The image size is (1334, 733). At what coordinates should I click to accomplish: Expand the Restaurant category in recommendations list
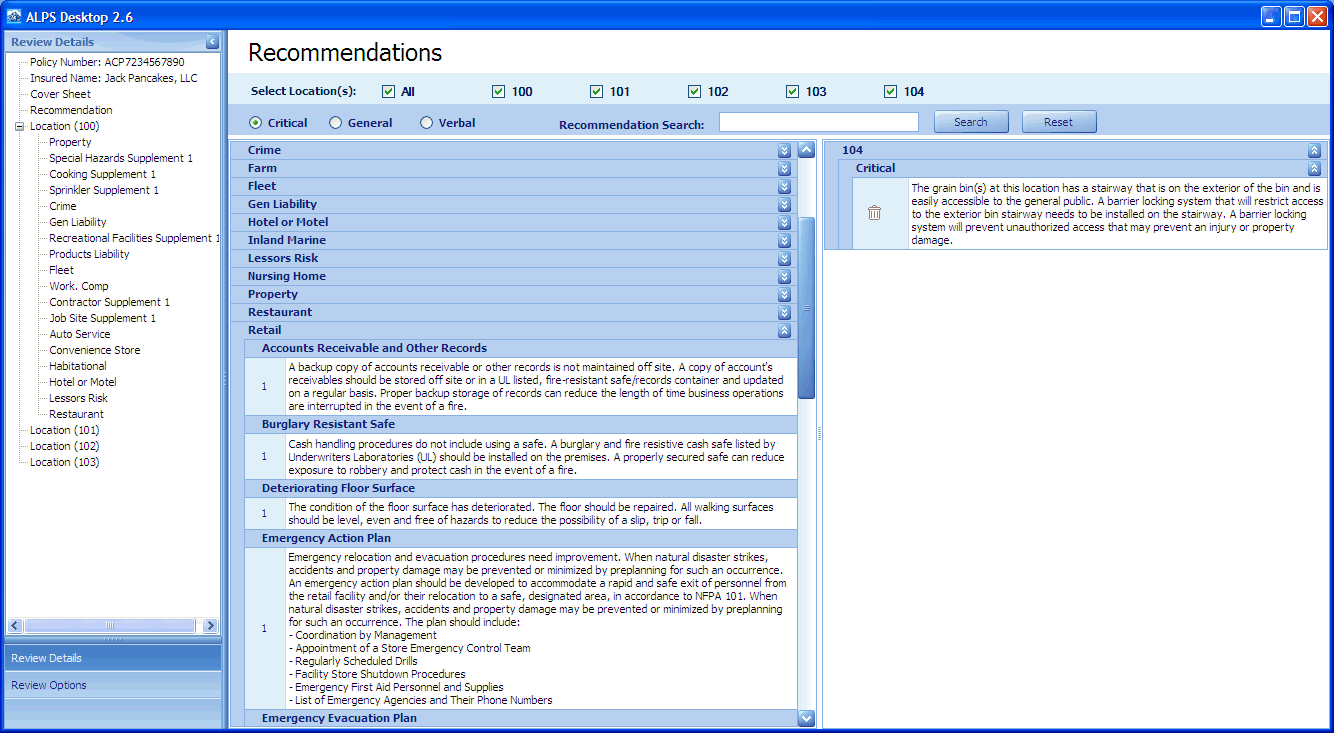point(784,312)
